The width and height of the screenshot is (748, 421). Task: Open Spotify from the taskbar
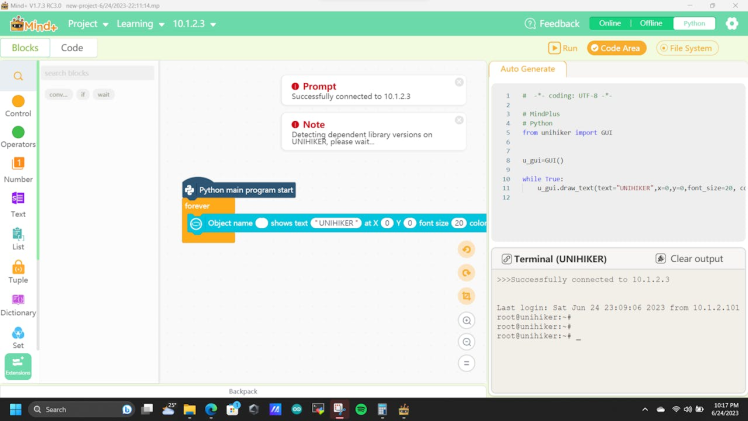click(x=361, y=410)
